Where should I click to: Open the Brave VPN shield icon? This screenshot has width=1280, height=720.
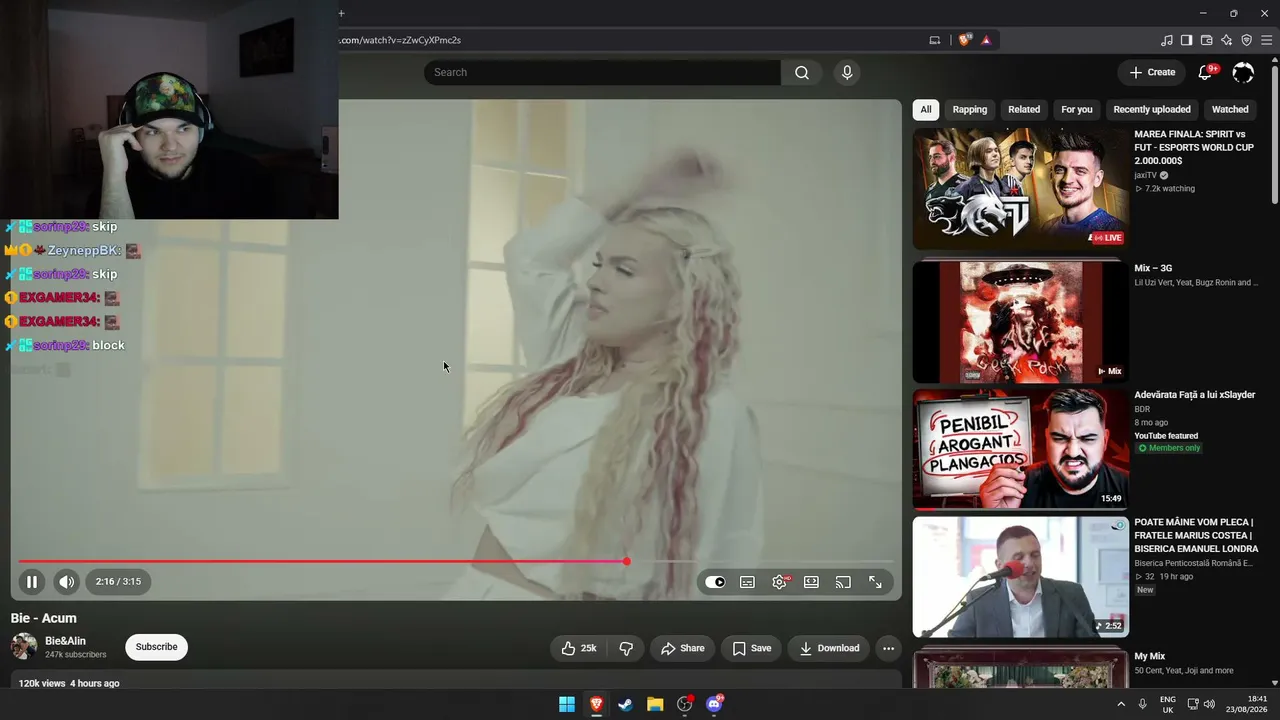coord(1247,40)
